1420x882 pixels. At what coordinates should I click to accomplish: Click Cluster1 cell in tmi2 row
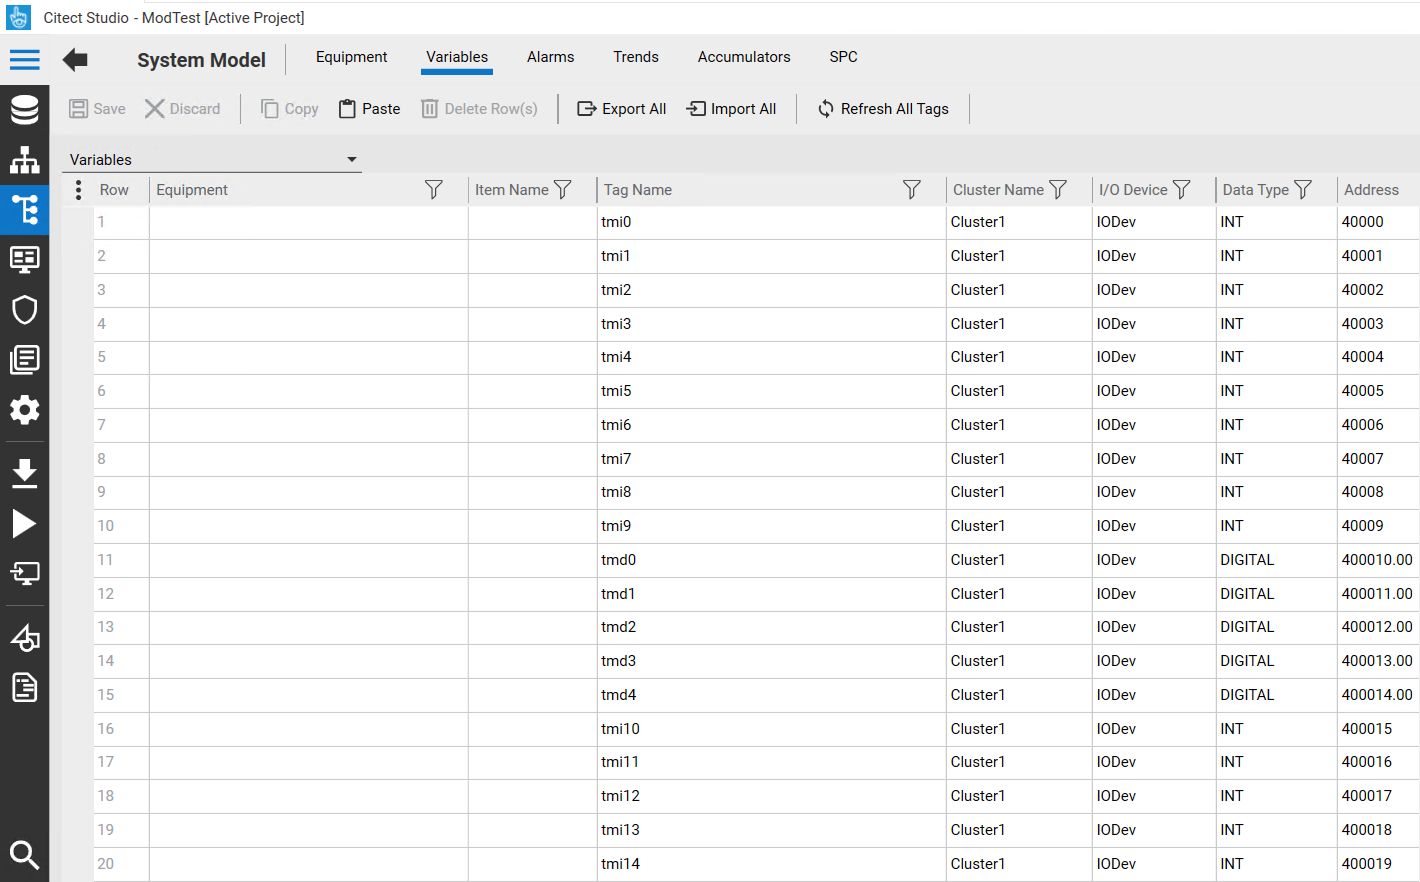(x=1019, y=290)
